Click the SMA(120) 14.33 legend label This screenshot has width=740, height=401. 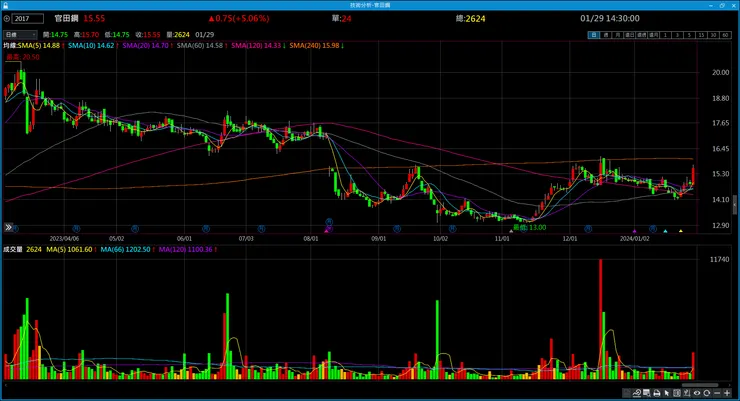coord(256,46)
